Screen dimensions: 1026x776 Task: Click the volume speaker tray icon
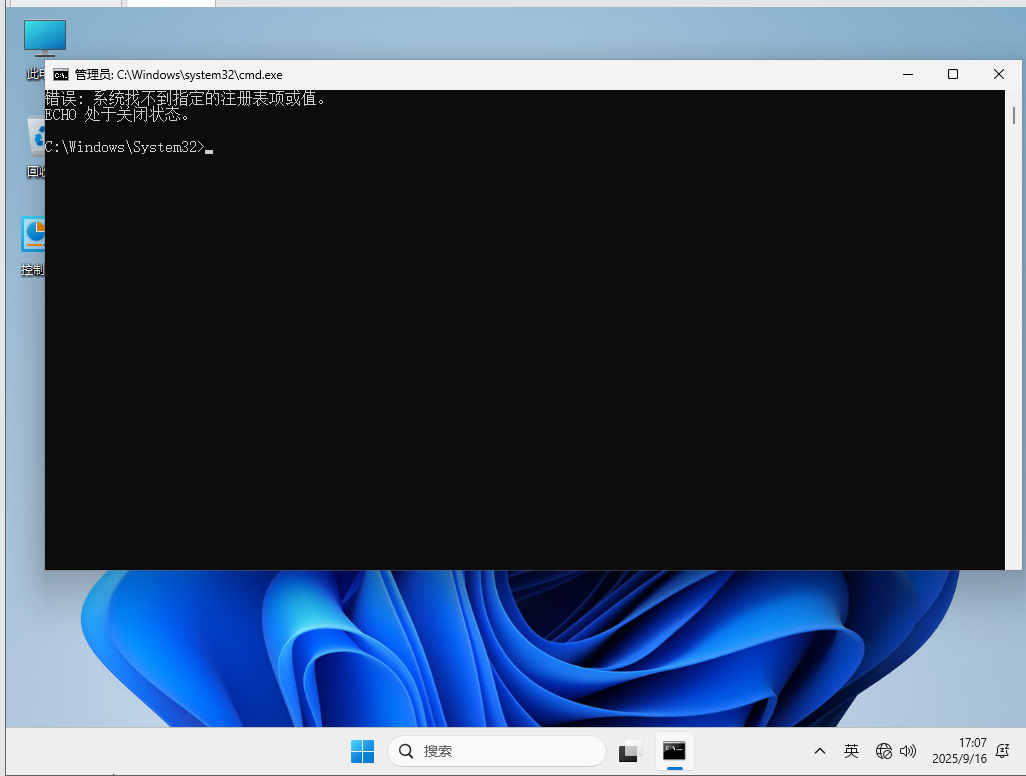click(x=908, y=751)
